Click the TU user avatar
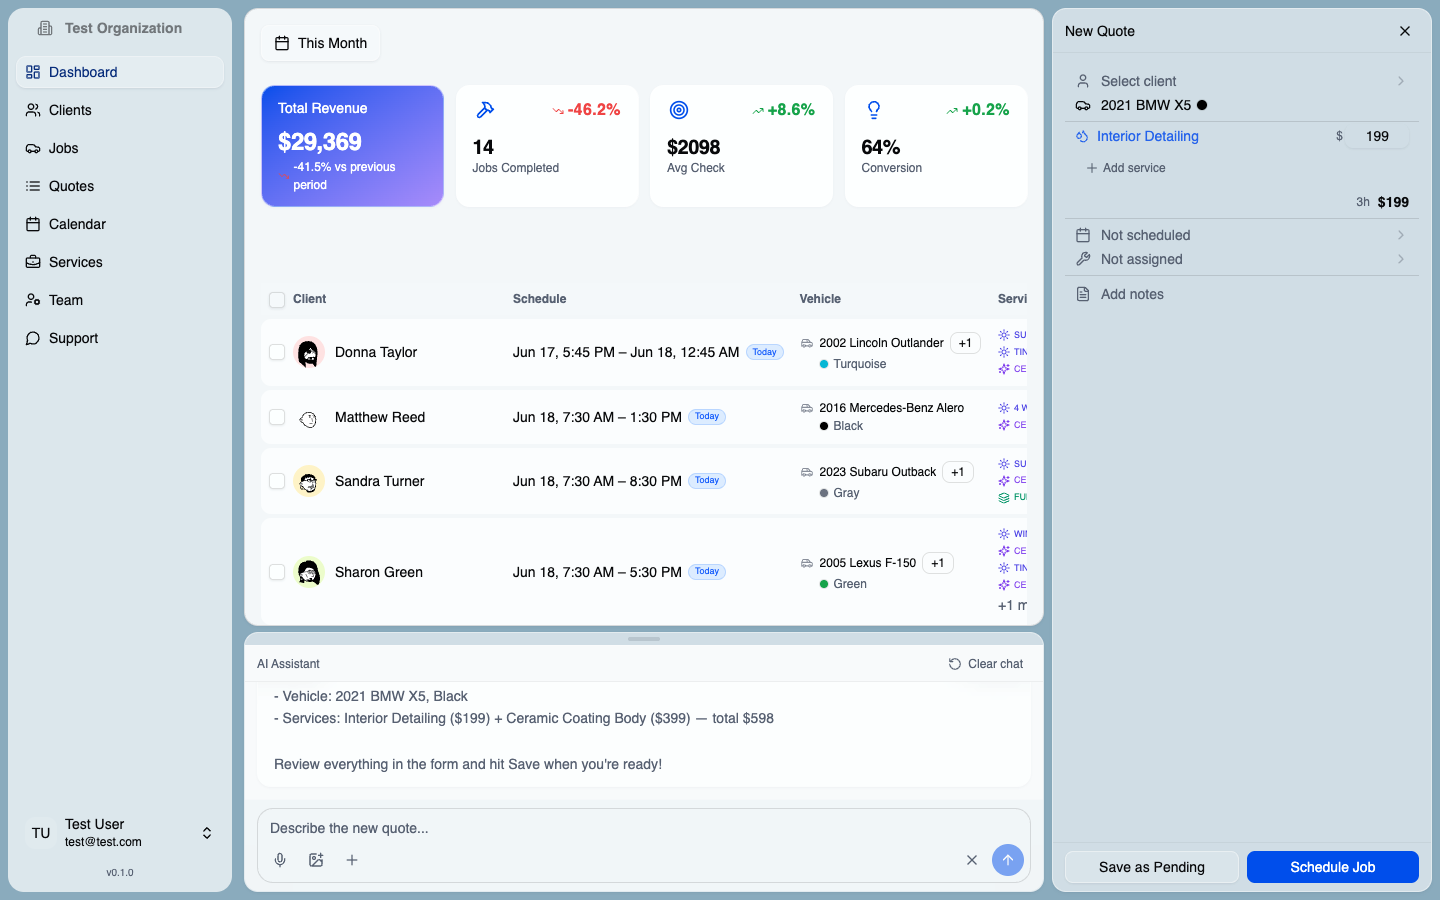The width and height of the screenshot is (1440, 900). point(41,833)
